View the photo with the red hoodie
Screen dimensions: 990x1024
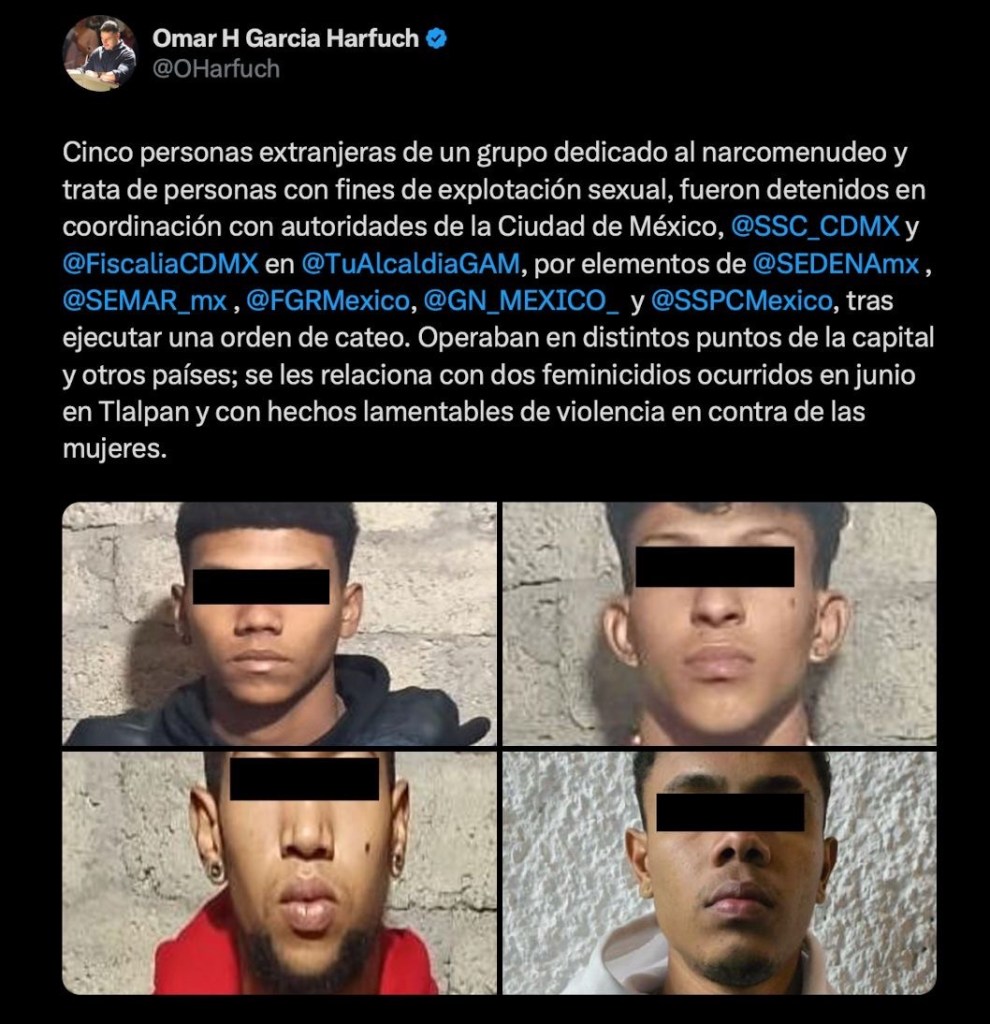point(279,873)
